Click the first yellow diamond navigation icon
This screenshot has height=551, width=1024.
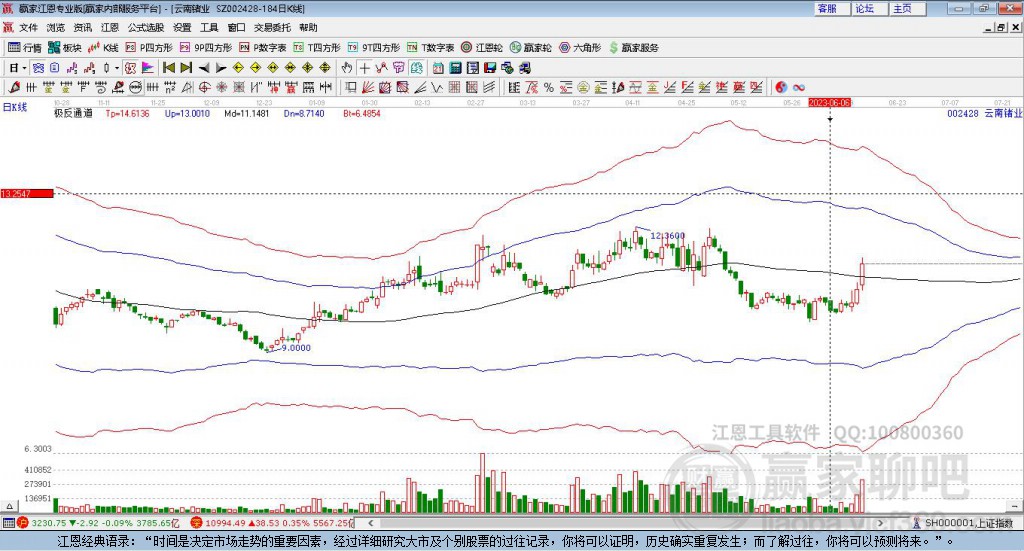pos(238,68)
